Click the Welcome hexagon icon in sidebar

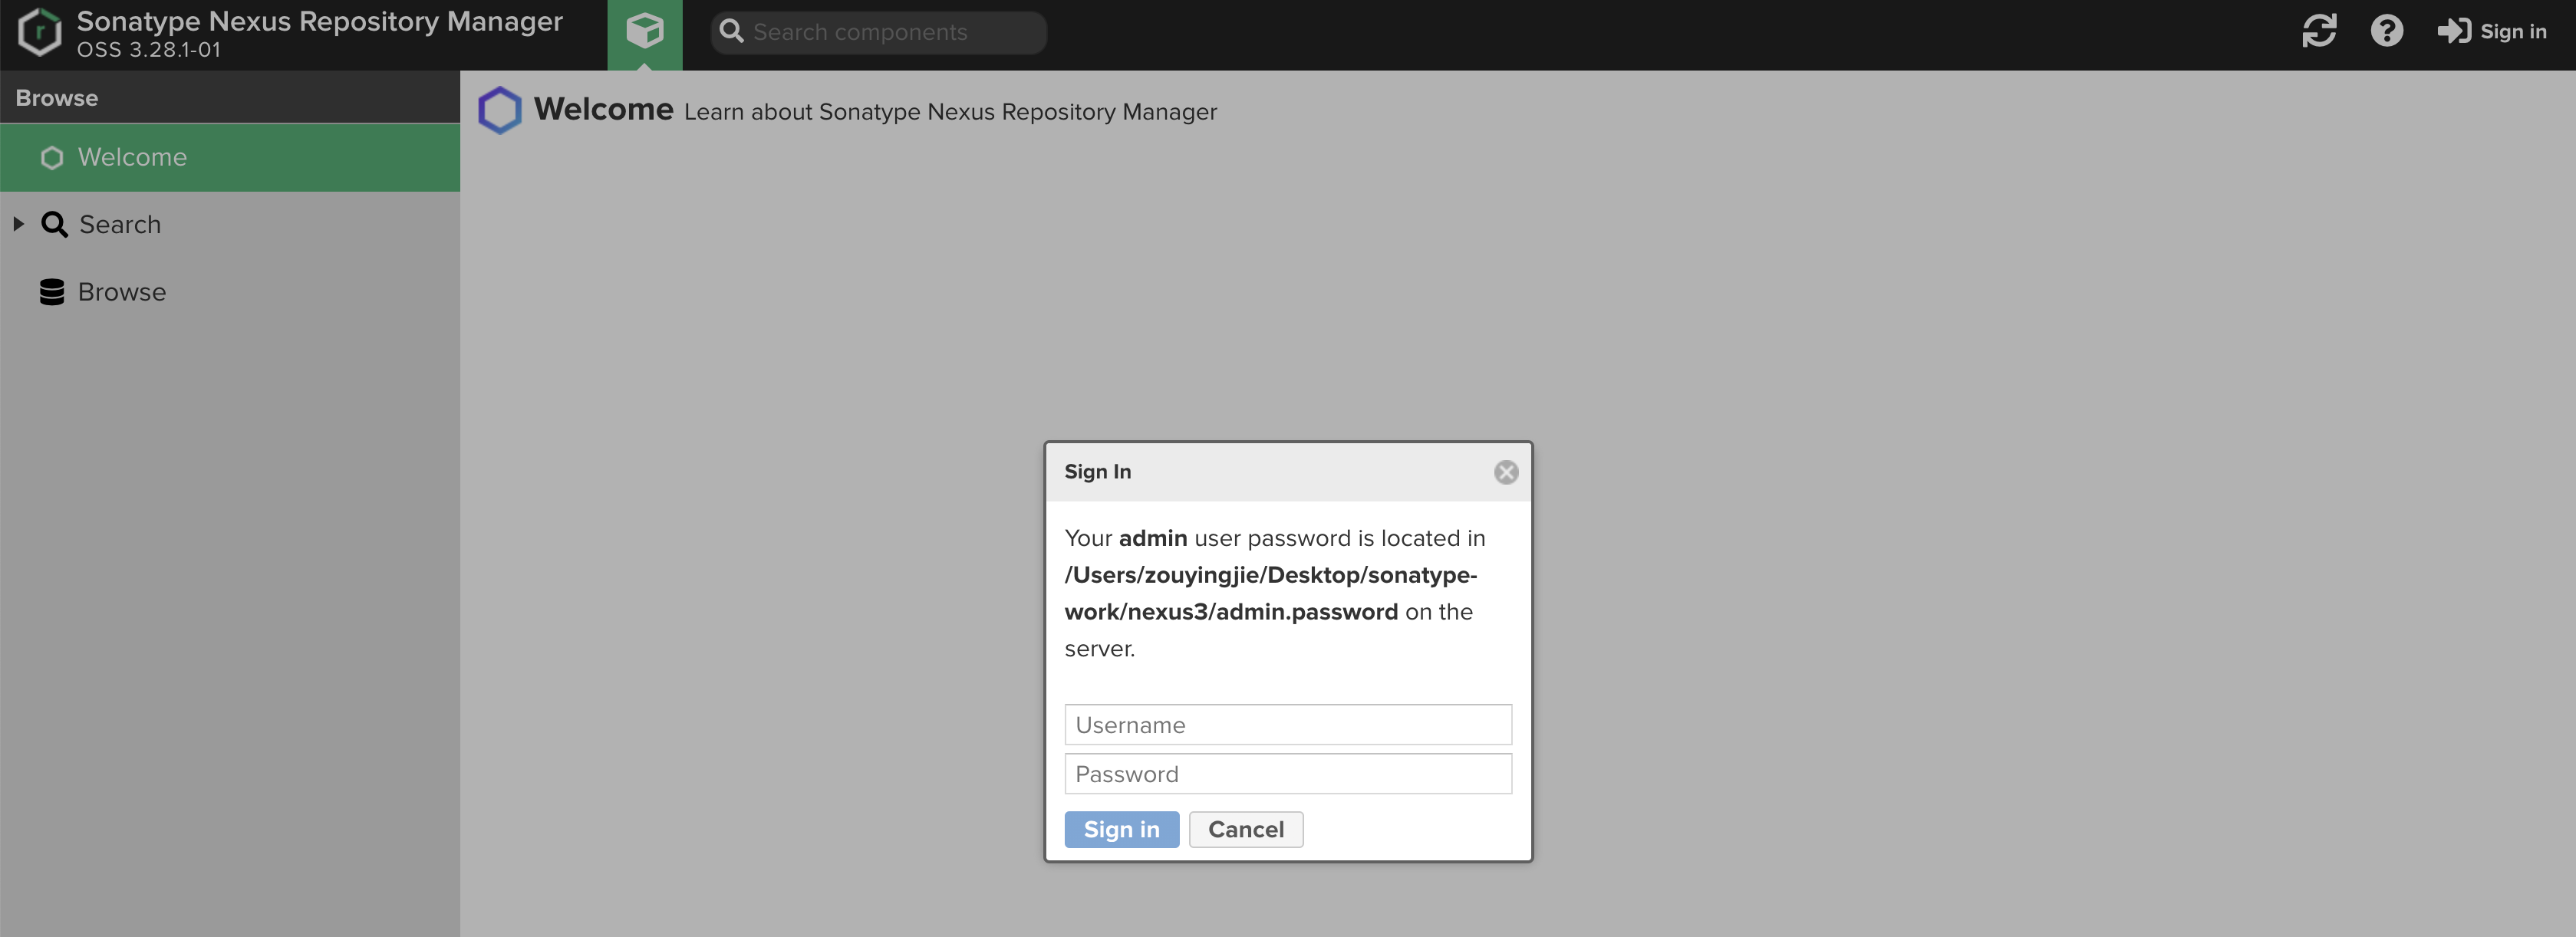[52, 158]
